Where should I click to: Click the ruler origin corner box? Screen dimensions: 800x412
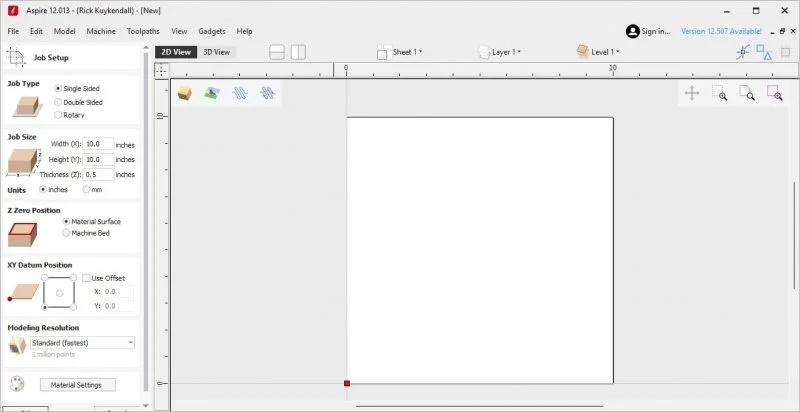tap(161, 70)
